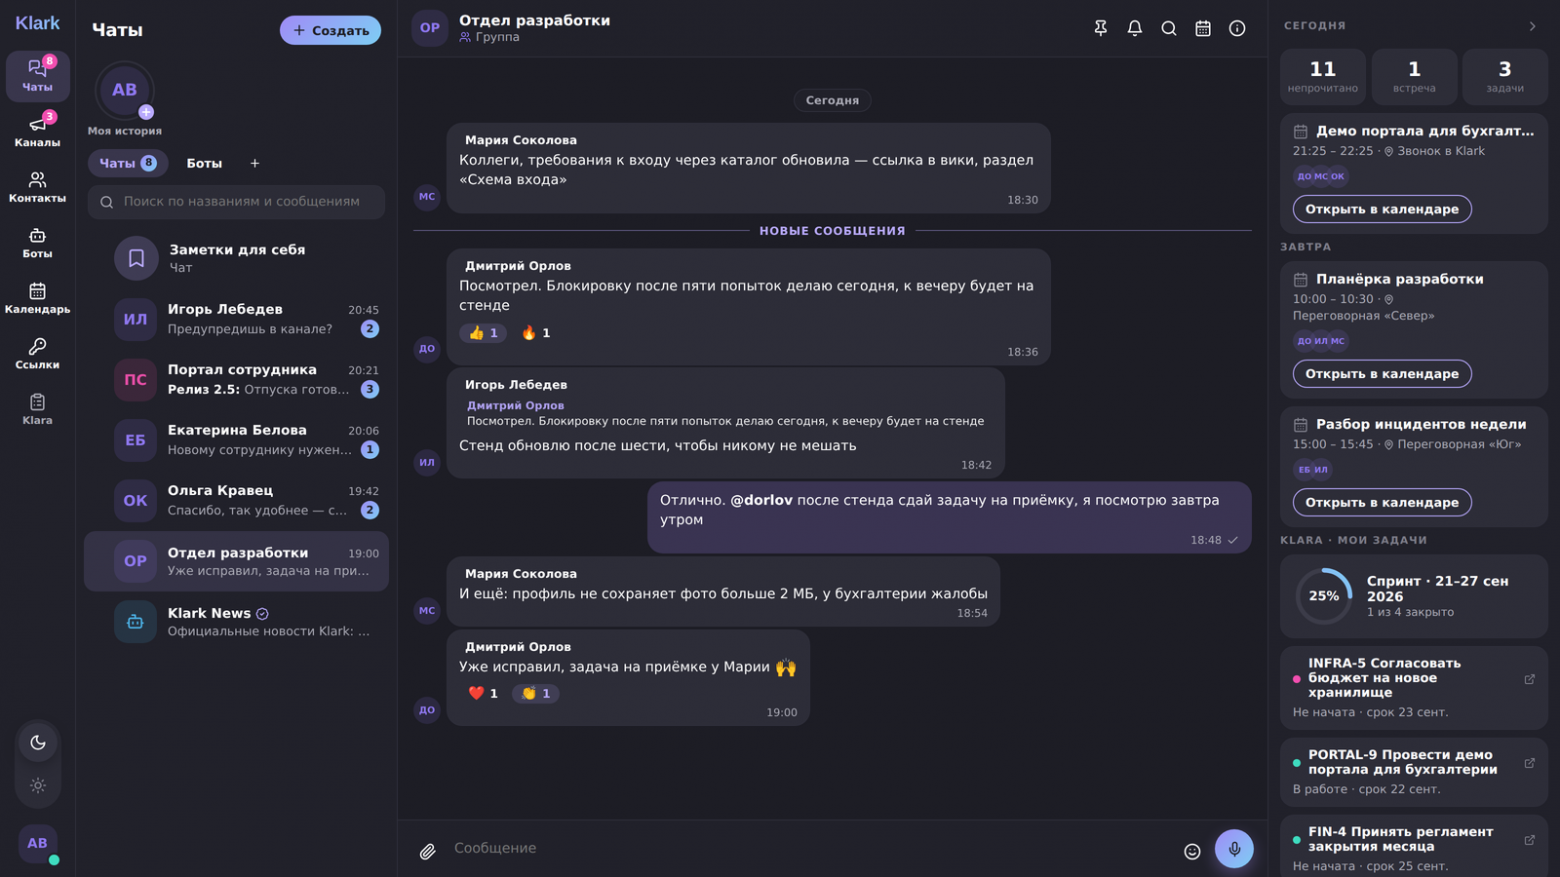Screen dimensions: 1560x877
Task: Open PORTAL-9 task in external link
Action: [x=1529, y=763]
